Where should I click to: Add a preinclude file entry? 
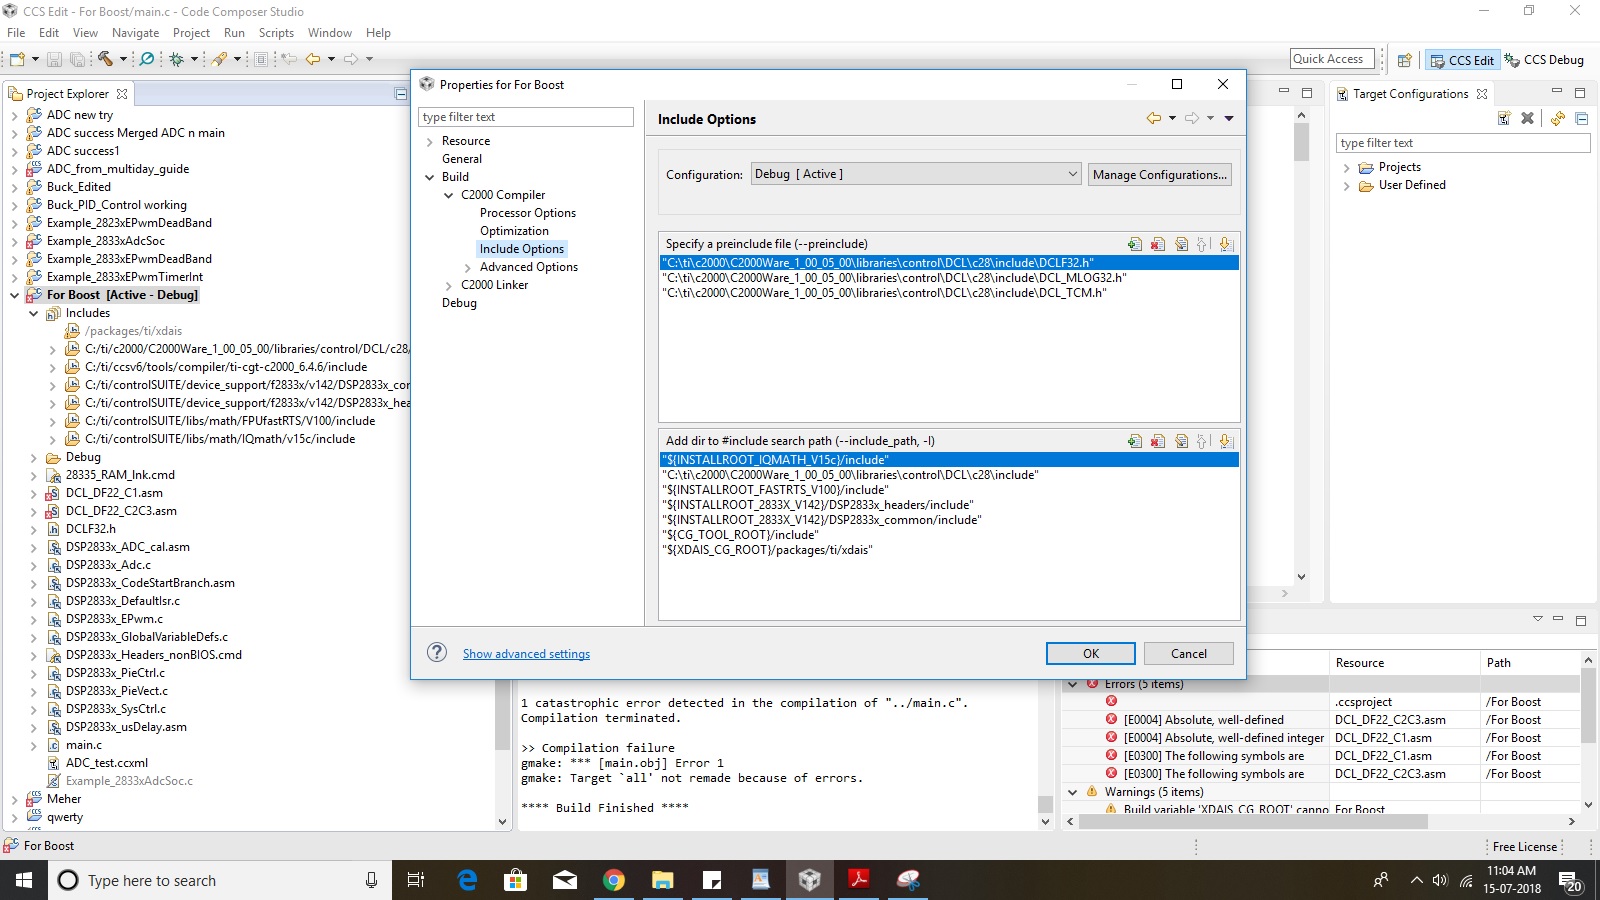click(x=1135, y=244)
